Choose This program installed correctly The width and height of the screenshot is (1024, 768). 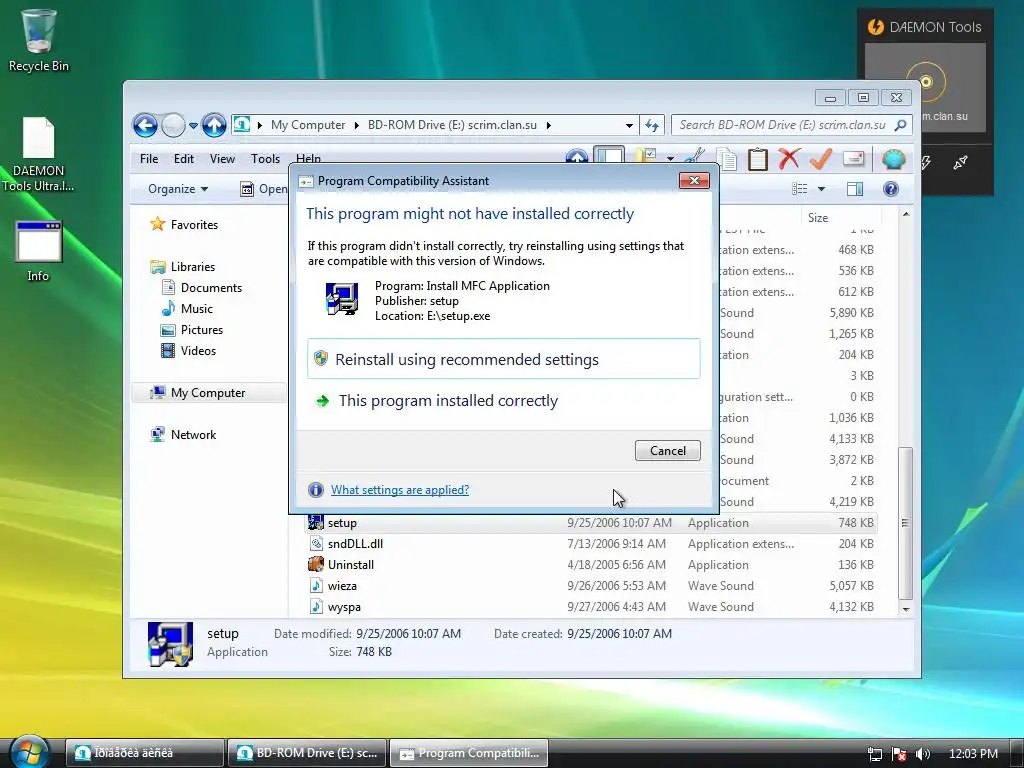504,400
